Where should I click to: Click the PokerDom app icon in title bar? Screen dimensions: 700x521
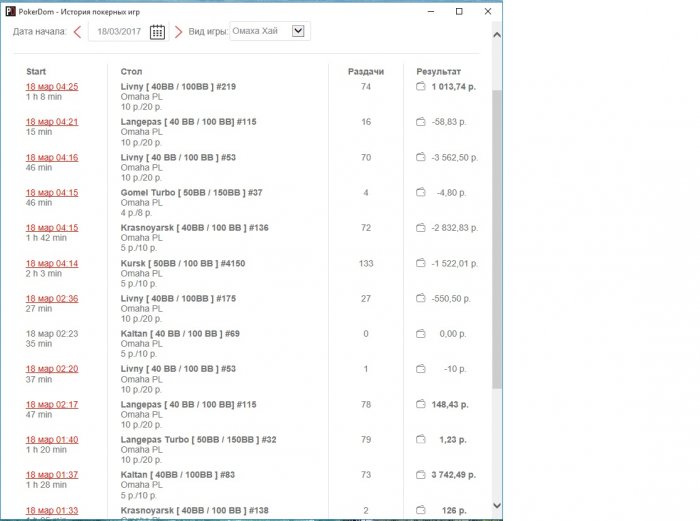tap(10, 12)
